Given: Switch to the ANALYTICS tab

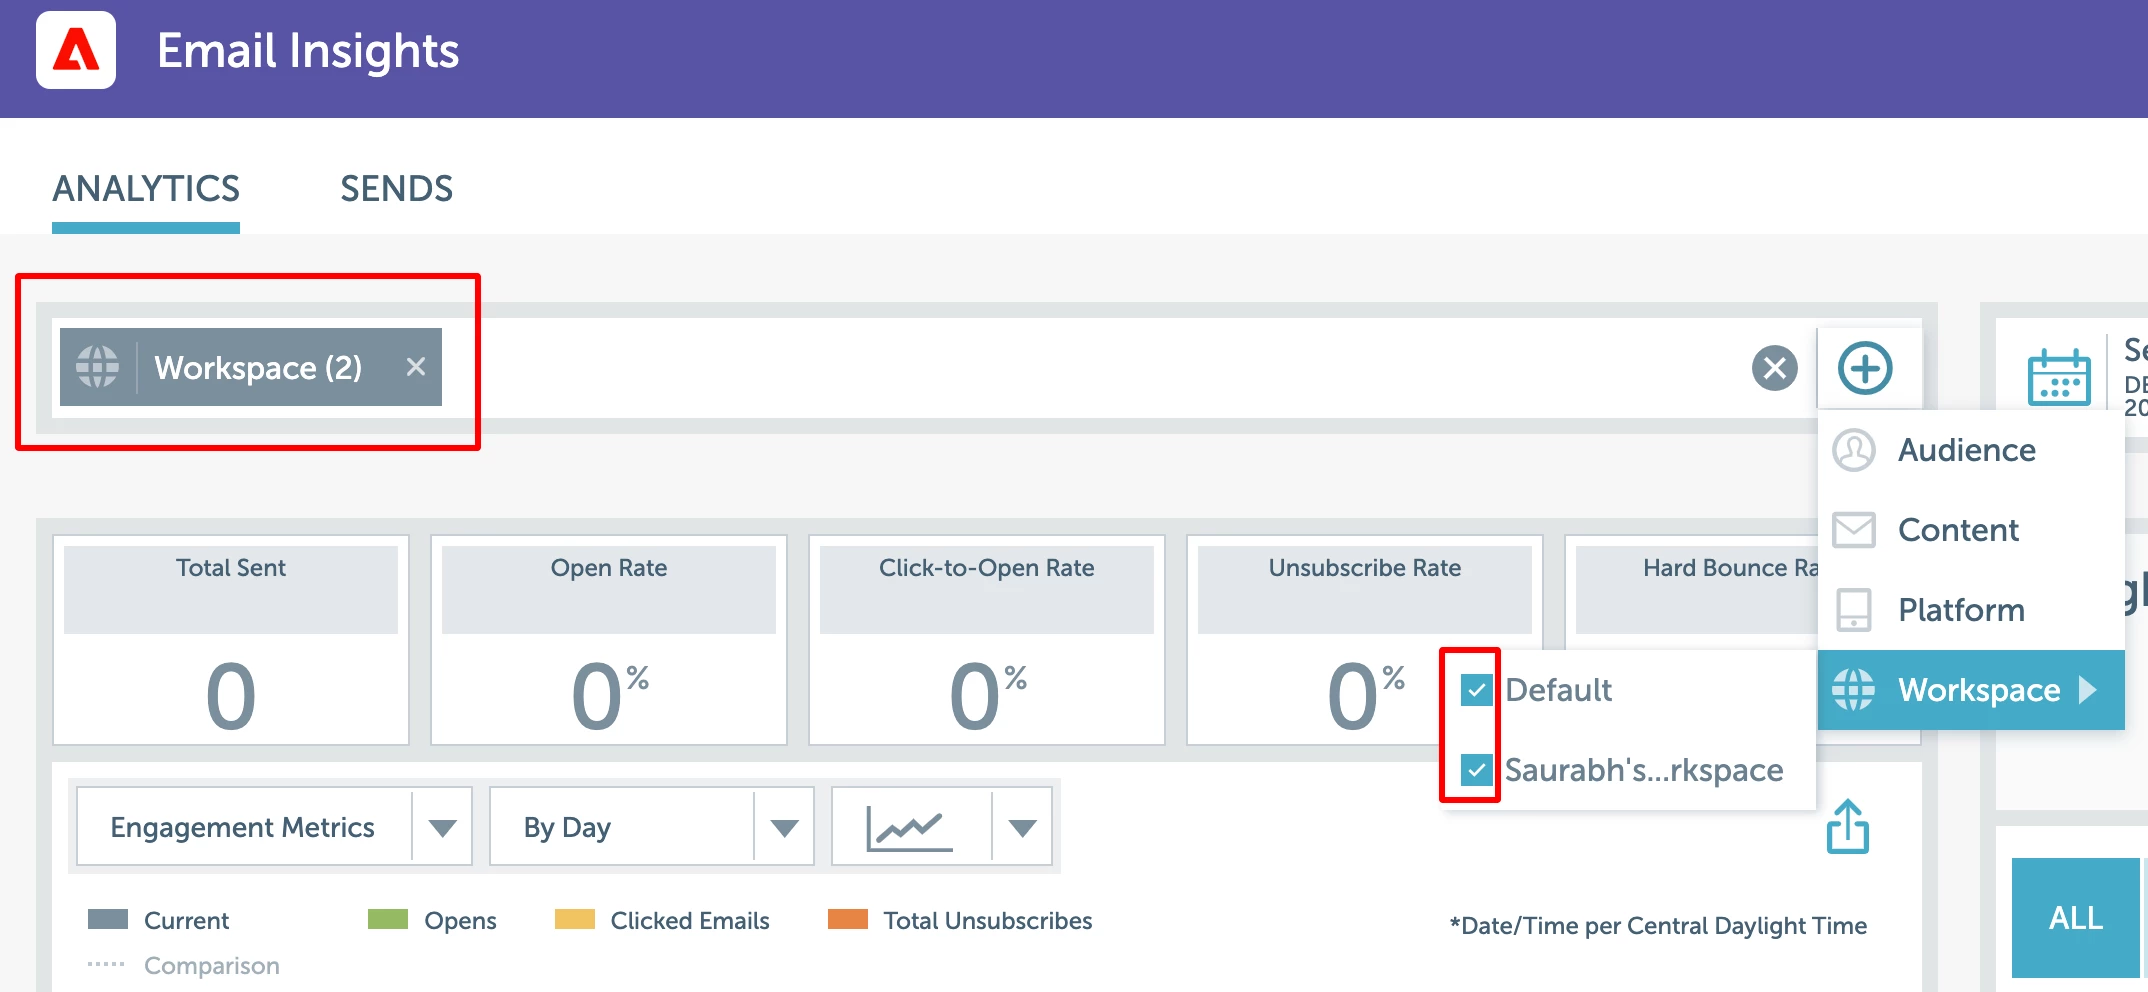Looking at the screenshot, I should pos(146,189).
